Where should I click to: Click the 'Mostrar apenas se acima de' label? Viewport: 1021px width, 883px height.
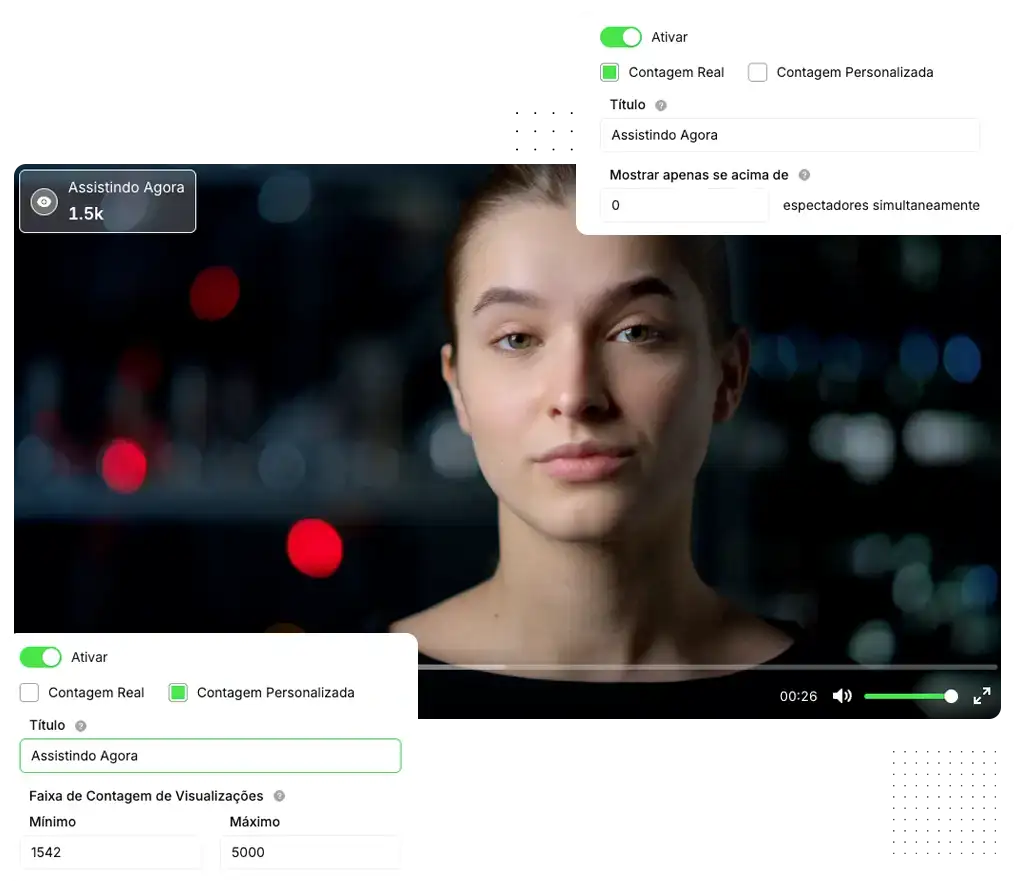tap(699, 175)
